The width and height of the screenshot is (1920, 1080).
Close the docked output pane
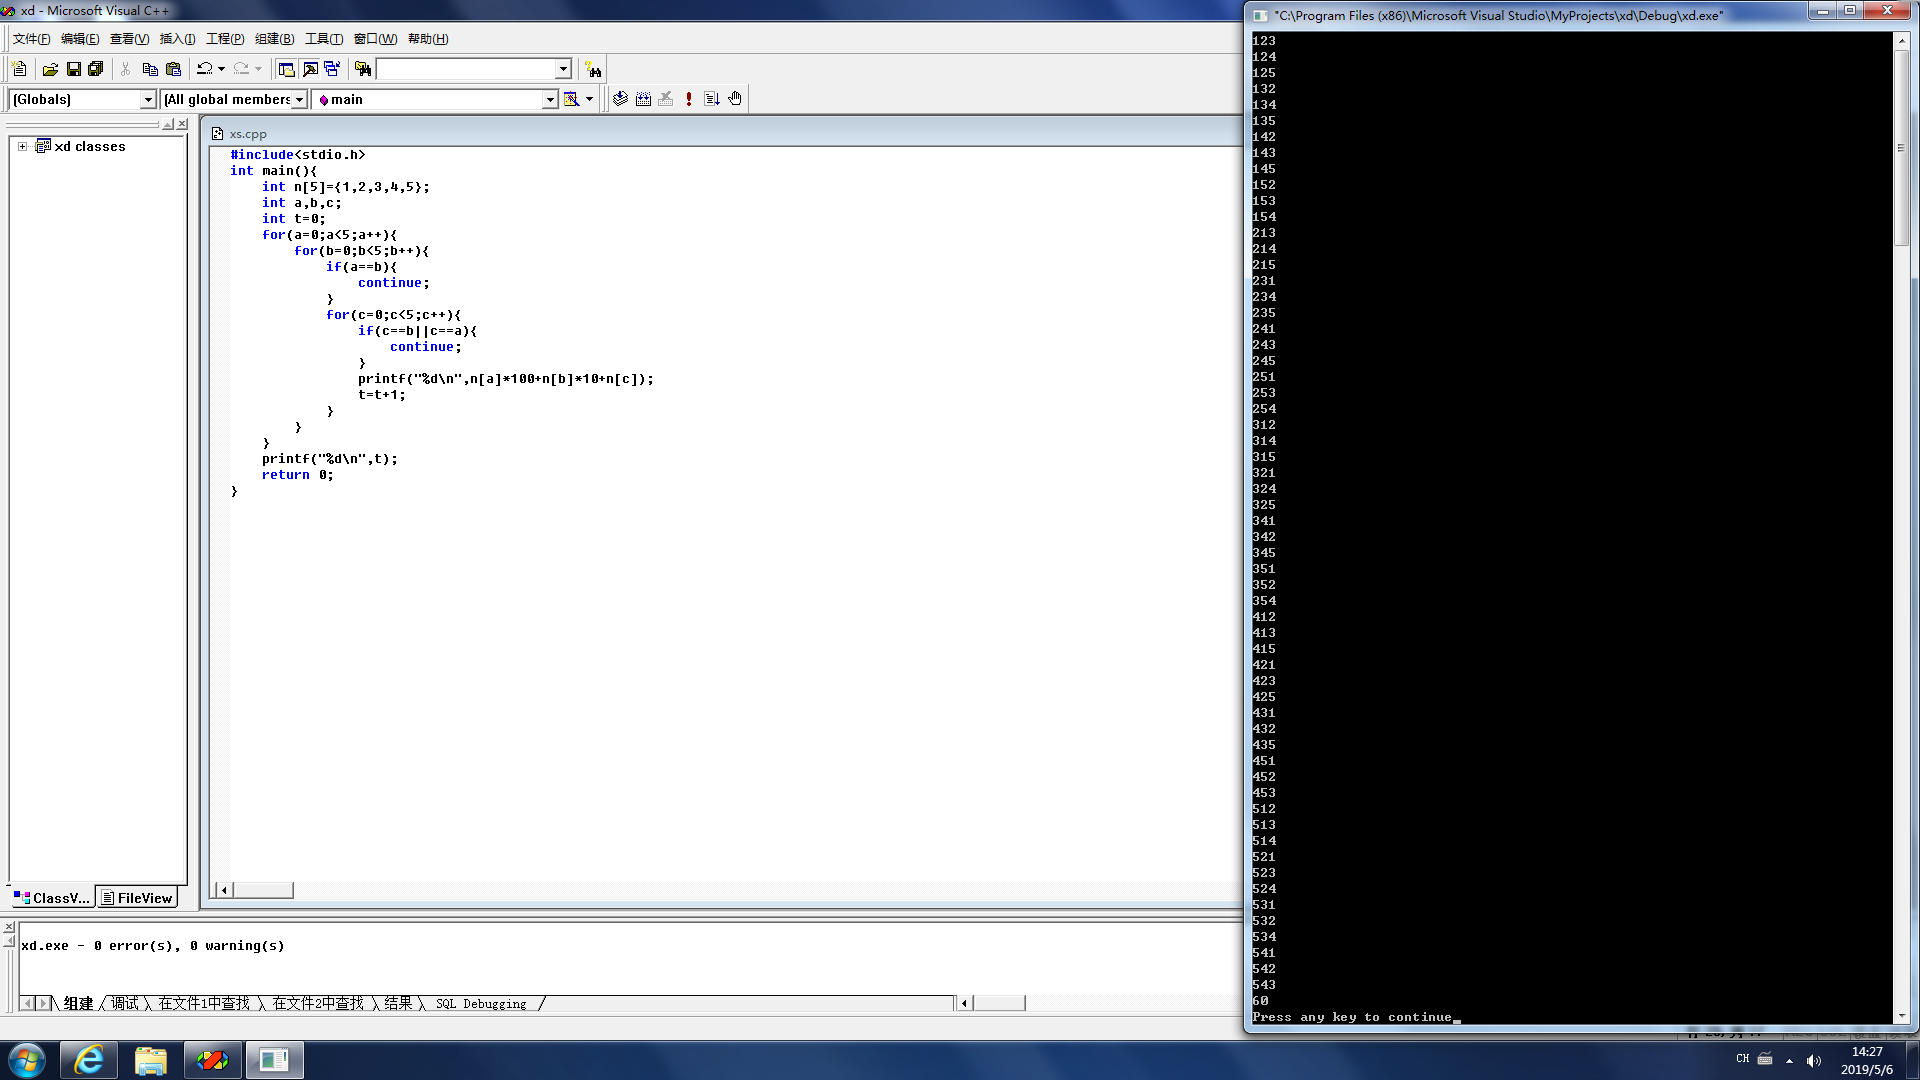pyautogui.click(x=9, y=927)
